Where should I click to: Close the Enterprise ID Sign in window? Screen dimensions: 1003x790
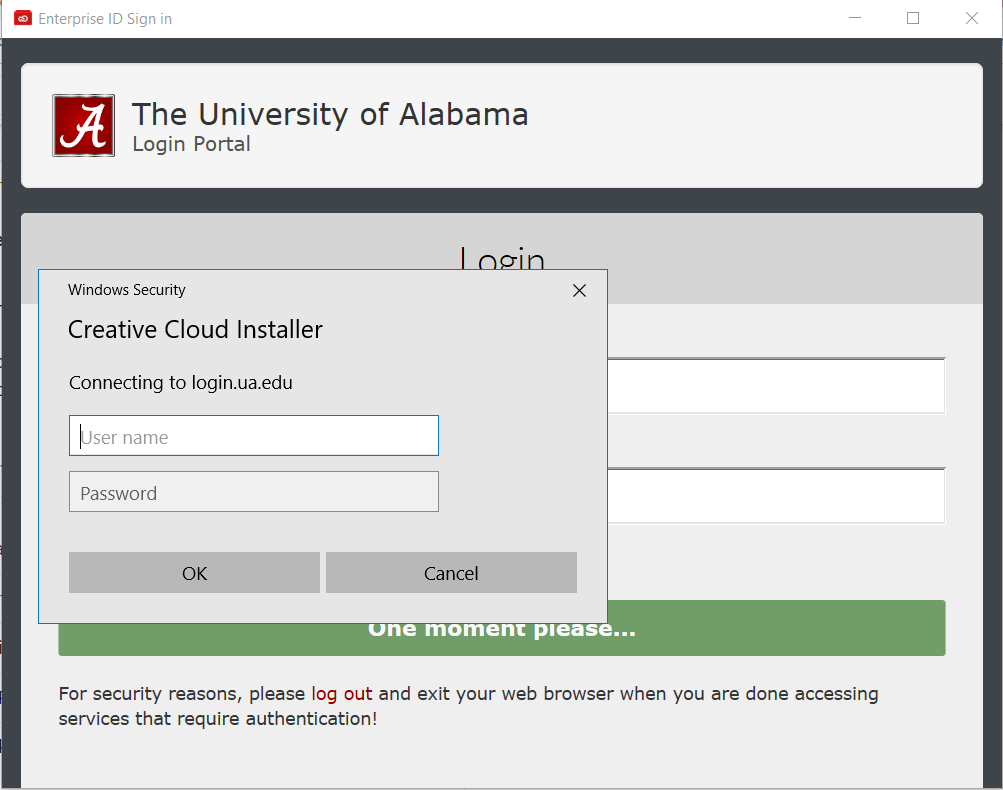click(x=972, y=18)
